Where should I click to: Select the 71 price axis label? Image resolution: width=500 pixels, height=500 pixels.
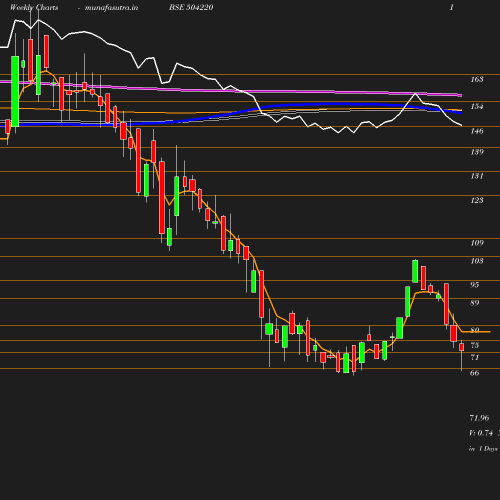[x=475, y=357]
